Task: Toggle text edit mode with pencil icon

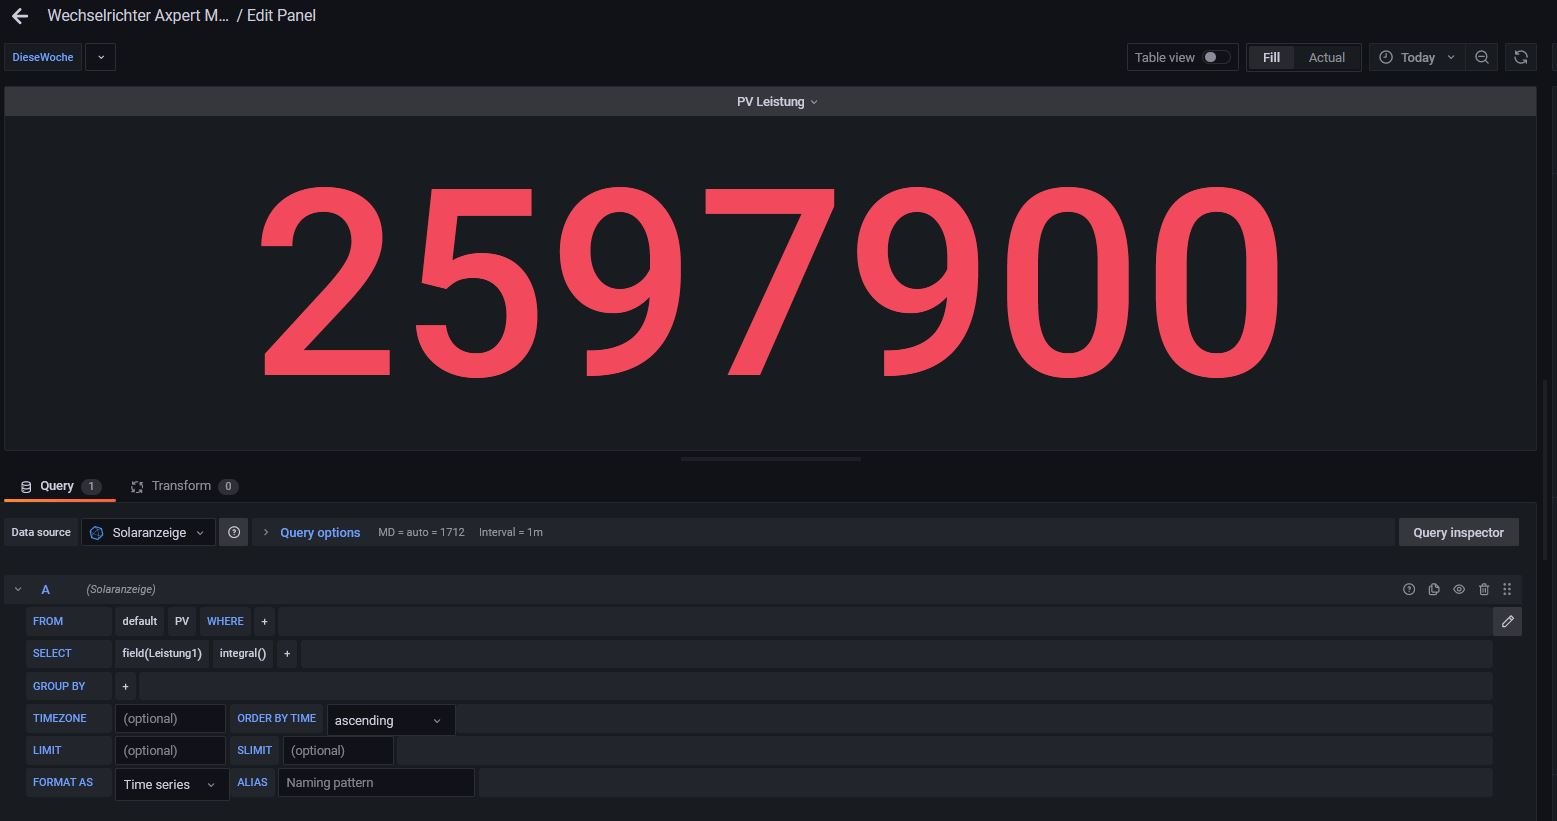Action: click(x=1507, y=621)
